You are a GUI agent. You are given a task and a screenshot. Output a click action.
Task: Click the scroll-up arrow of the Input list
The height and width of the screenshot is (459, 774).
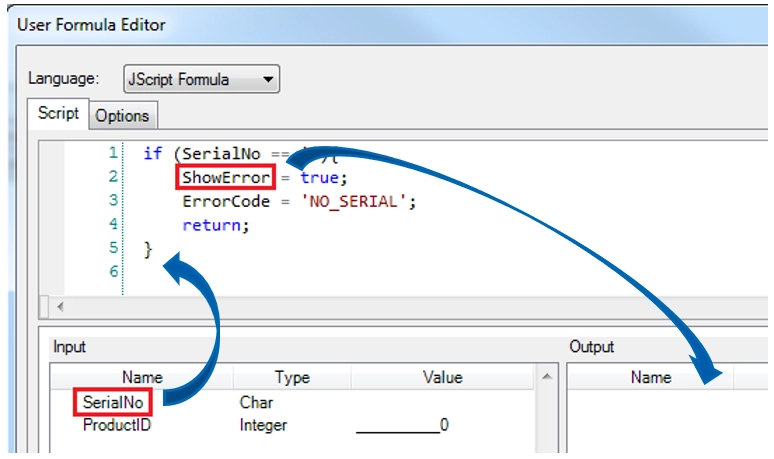[x=546, y=377]
